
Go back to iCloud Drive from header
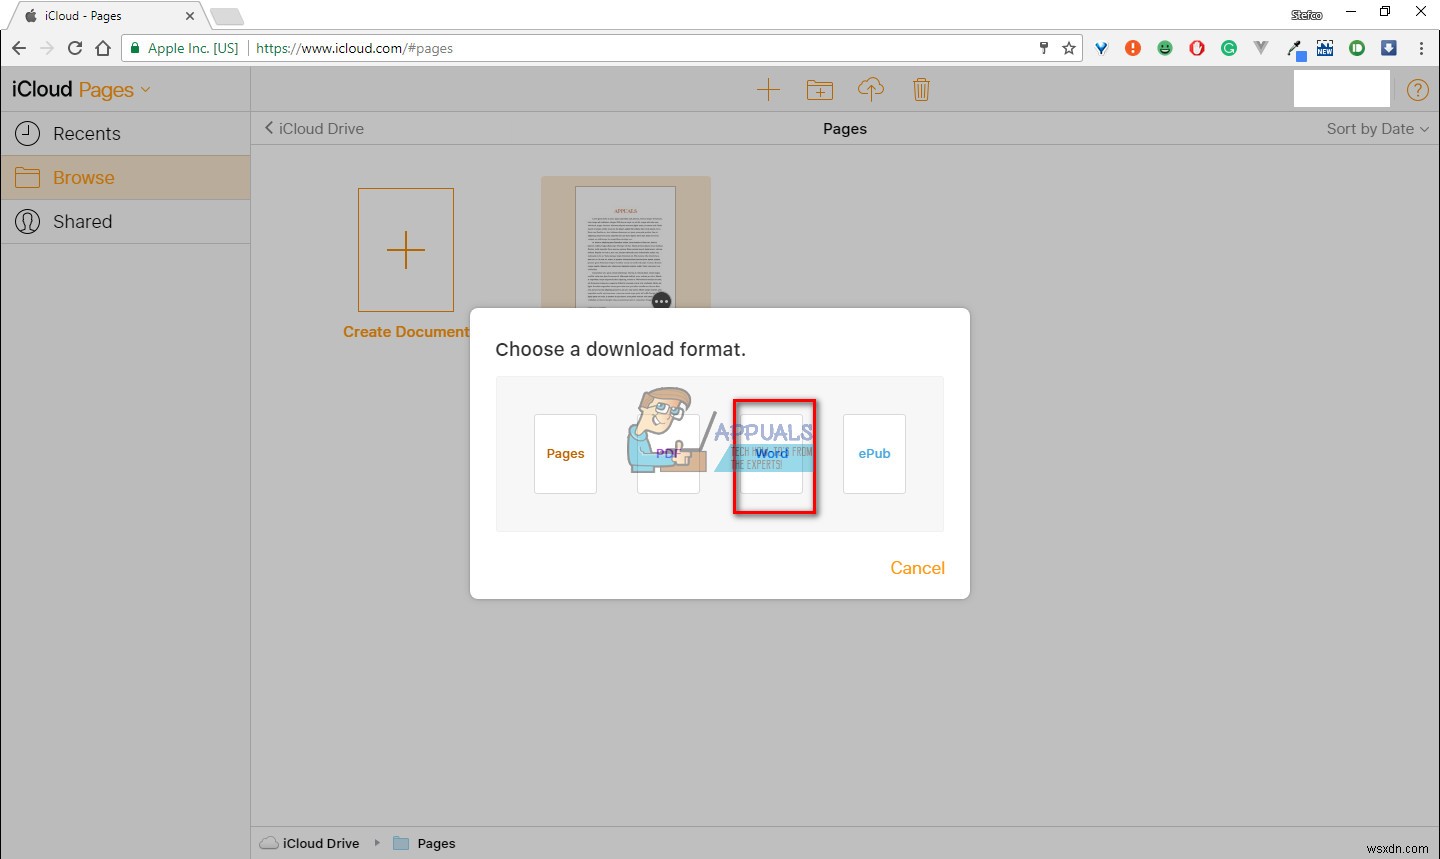314,128
